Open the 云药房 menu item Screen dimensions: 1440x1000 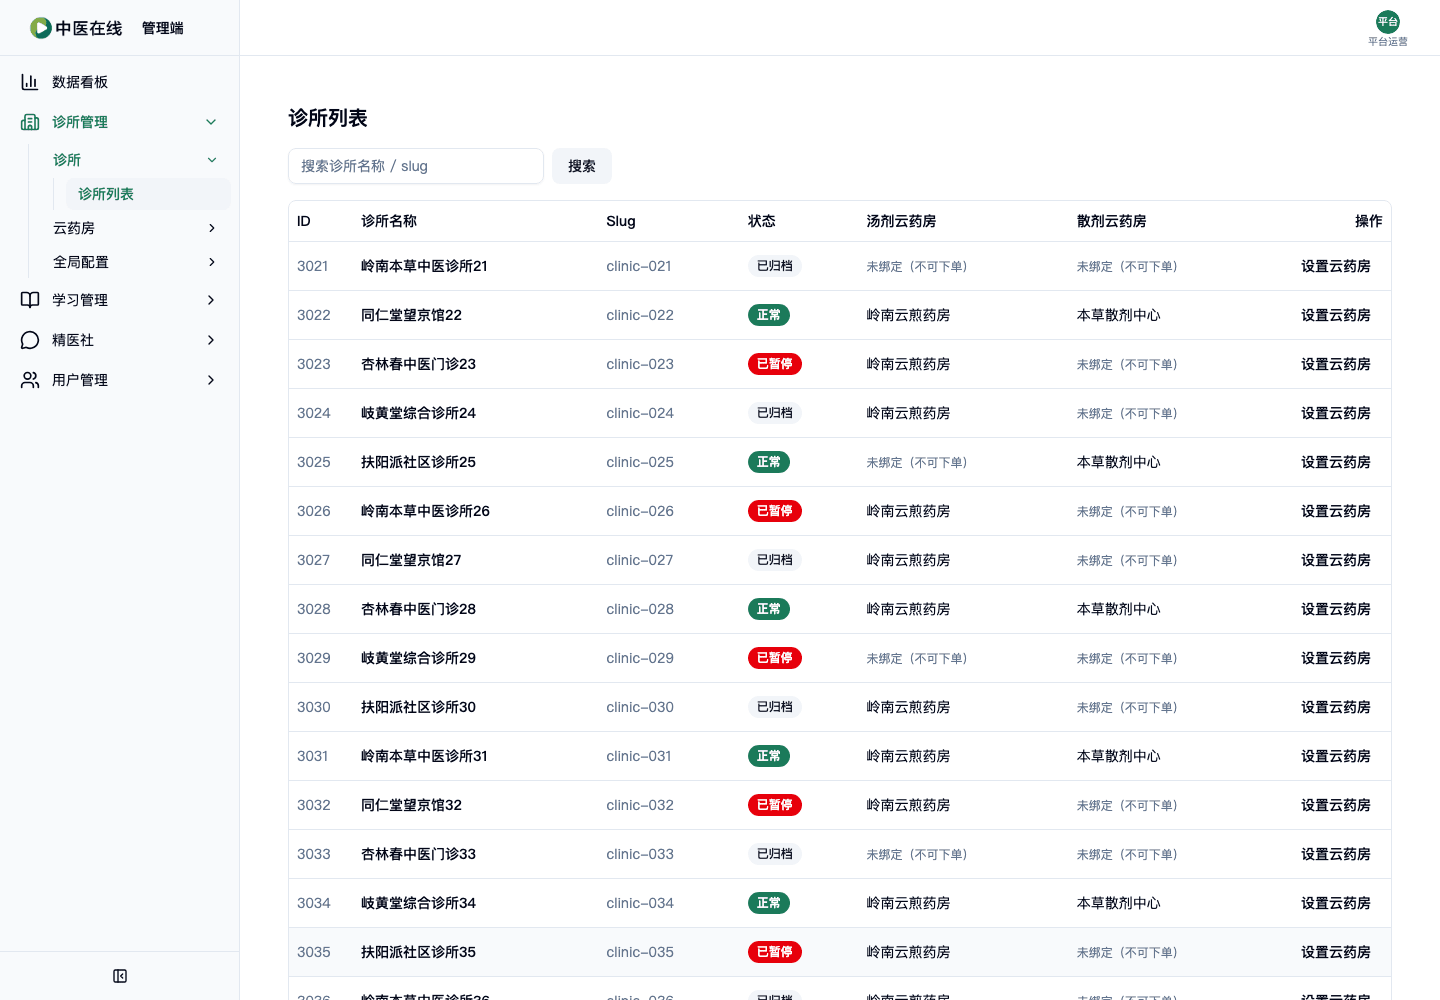click(x=136, y=228)
